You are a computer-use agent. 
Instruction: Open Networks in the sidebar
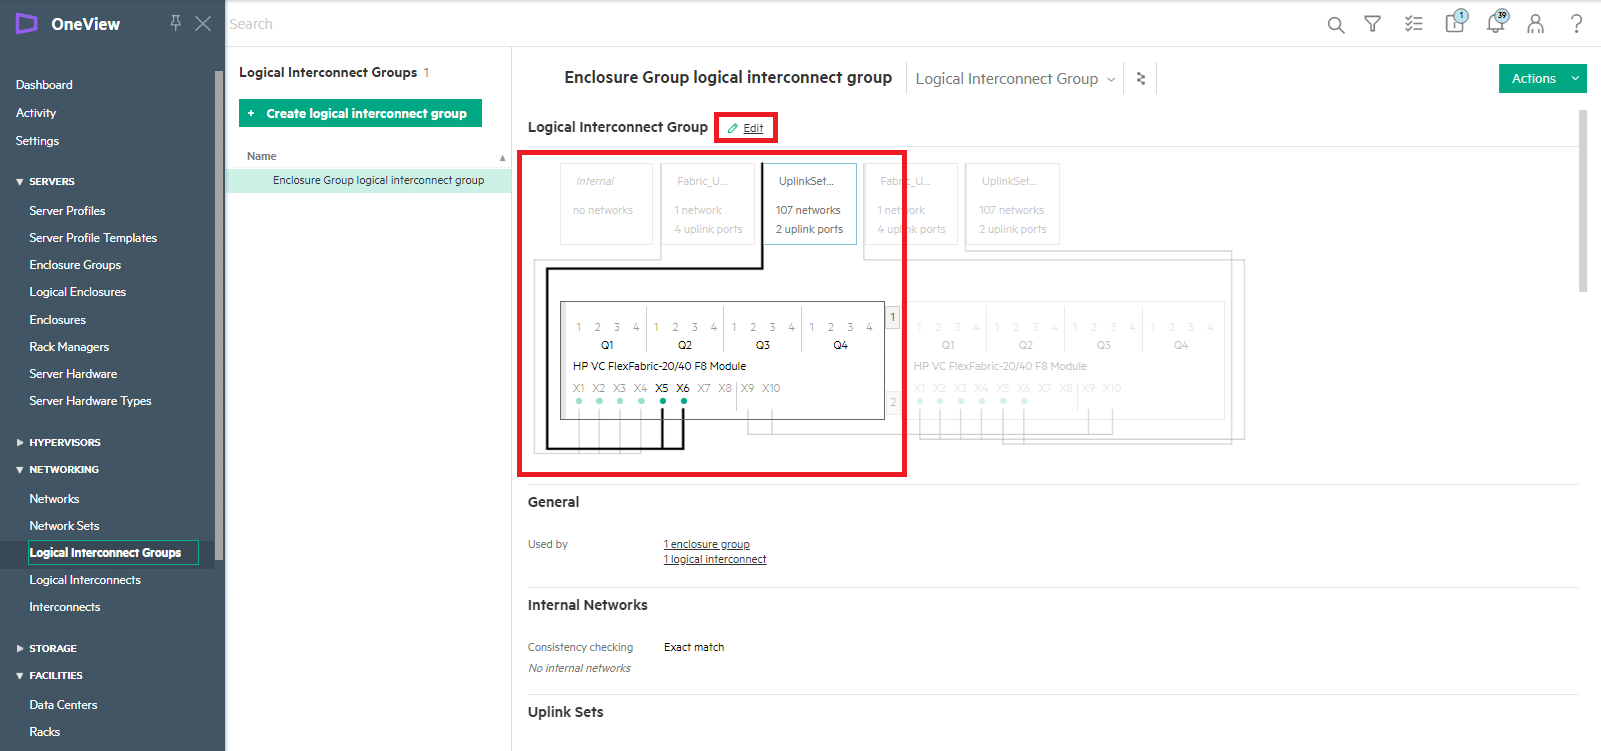(x=54, y=499)
